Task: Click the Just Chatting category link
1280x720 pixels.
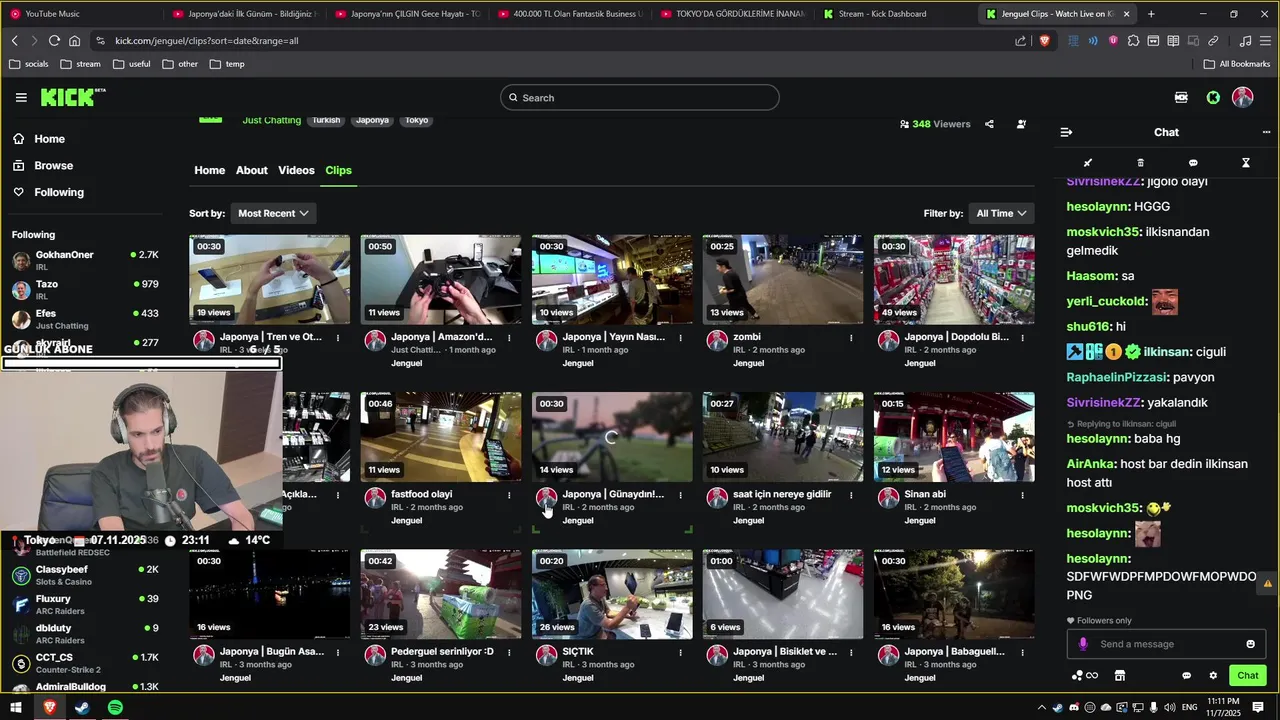Action: (x=271, y=120)
